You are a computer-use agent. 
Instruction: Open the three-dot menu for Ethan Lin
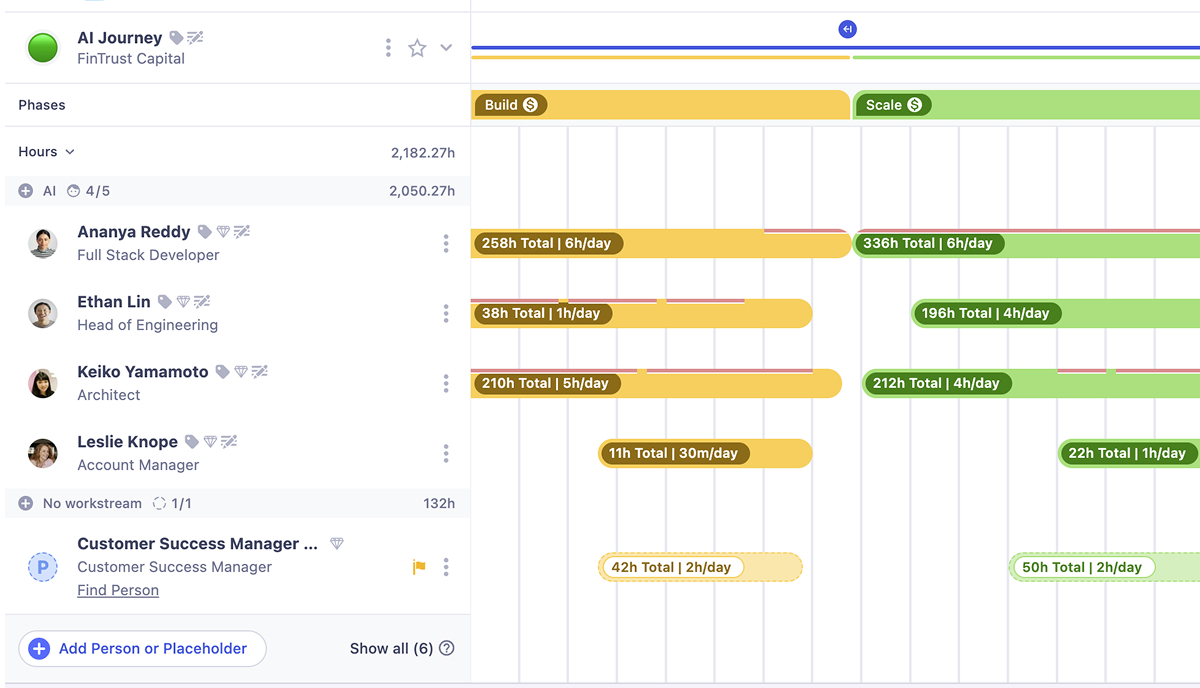click(x=446, y=313)
